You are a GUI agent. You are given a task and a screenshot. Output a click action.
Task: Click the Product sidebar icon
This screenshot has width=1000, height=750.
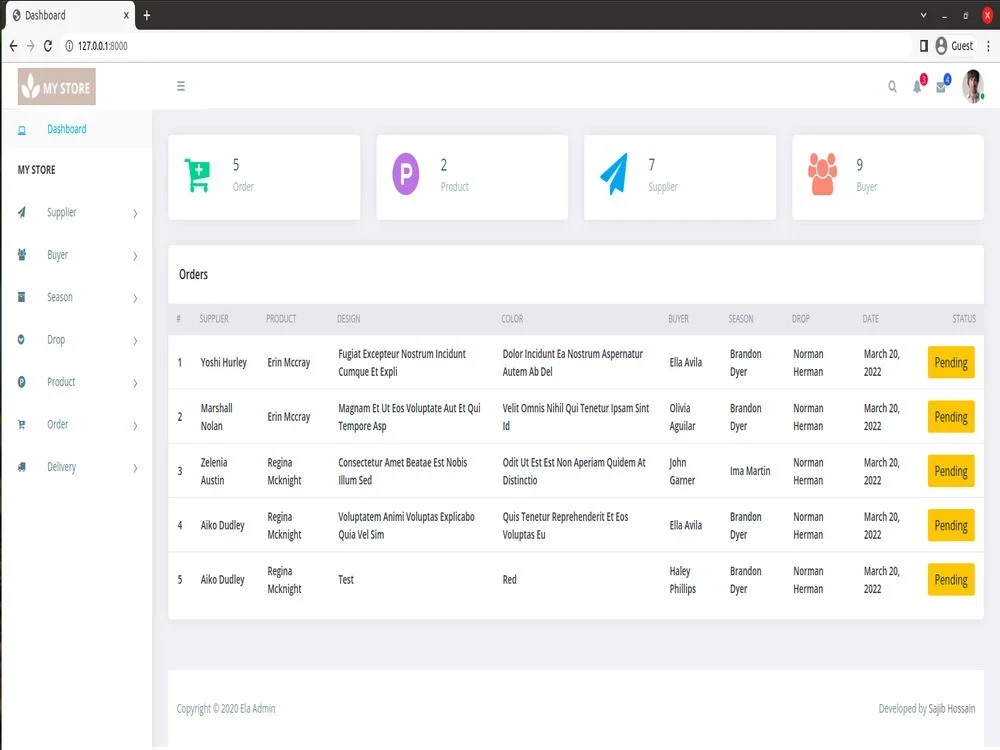22,382
